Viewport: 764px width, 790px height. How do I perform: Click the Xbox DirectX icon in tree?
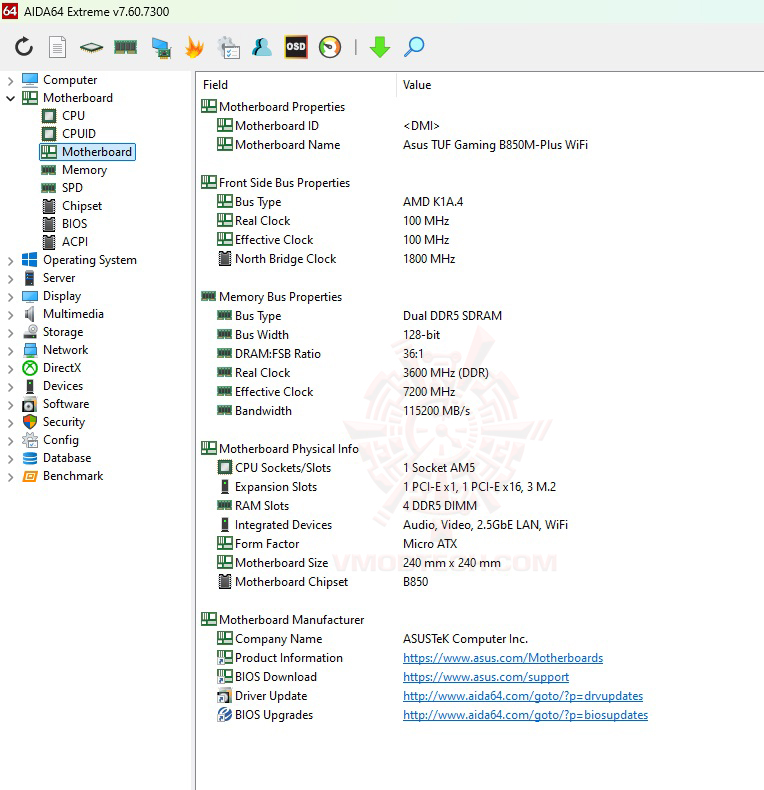point(30,368)
